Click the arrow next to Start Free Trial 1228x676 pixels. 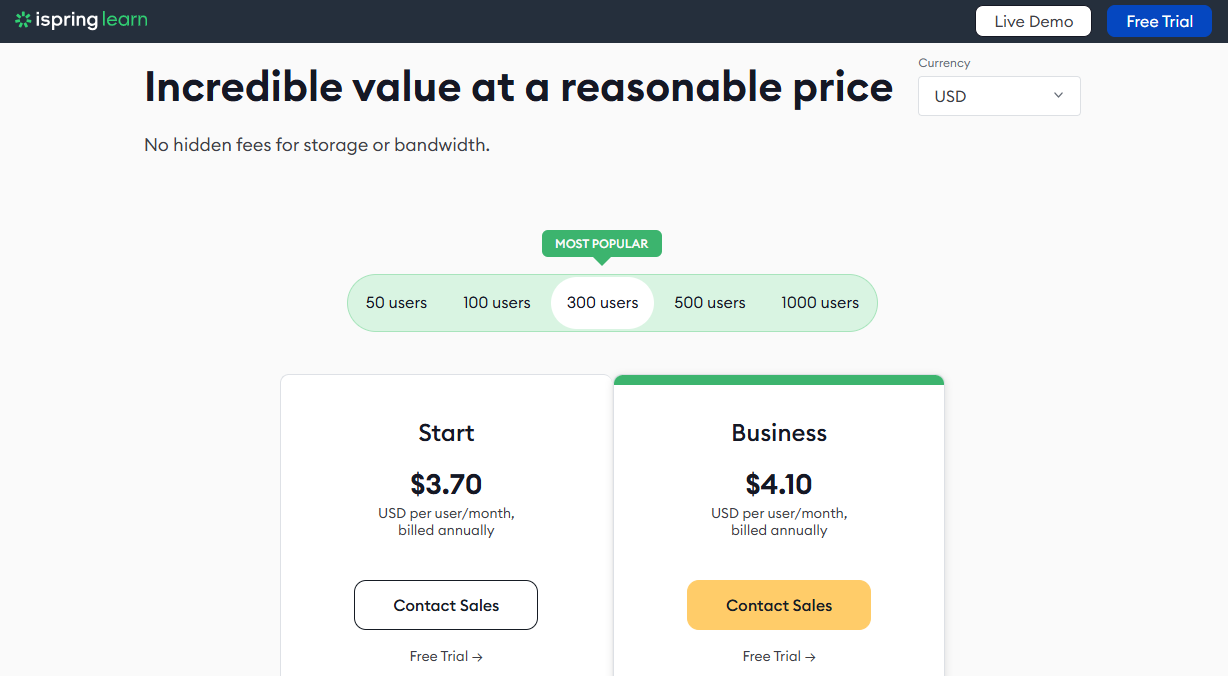click(x=478, y=657)
